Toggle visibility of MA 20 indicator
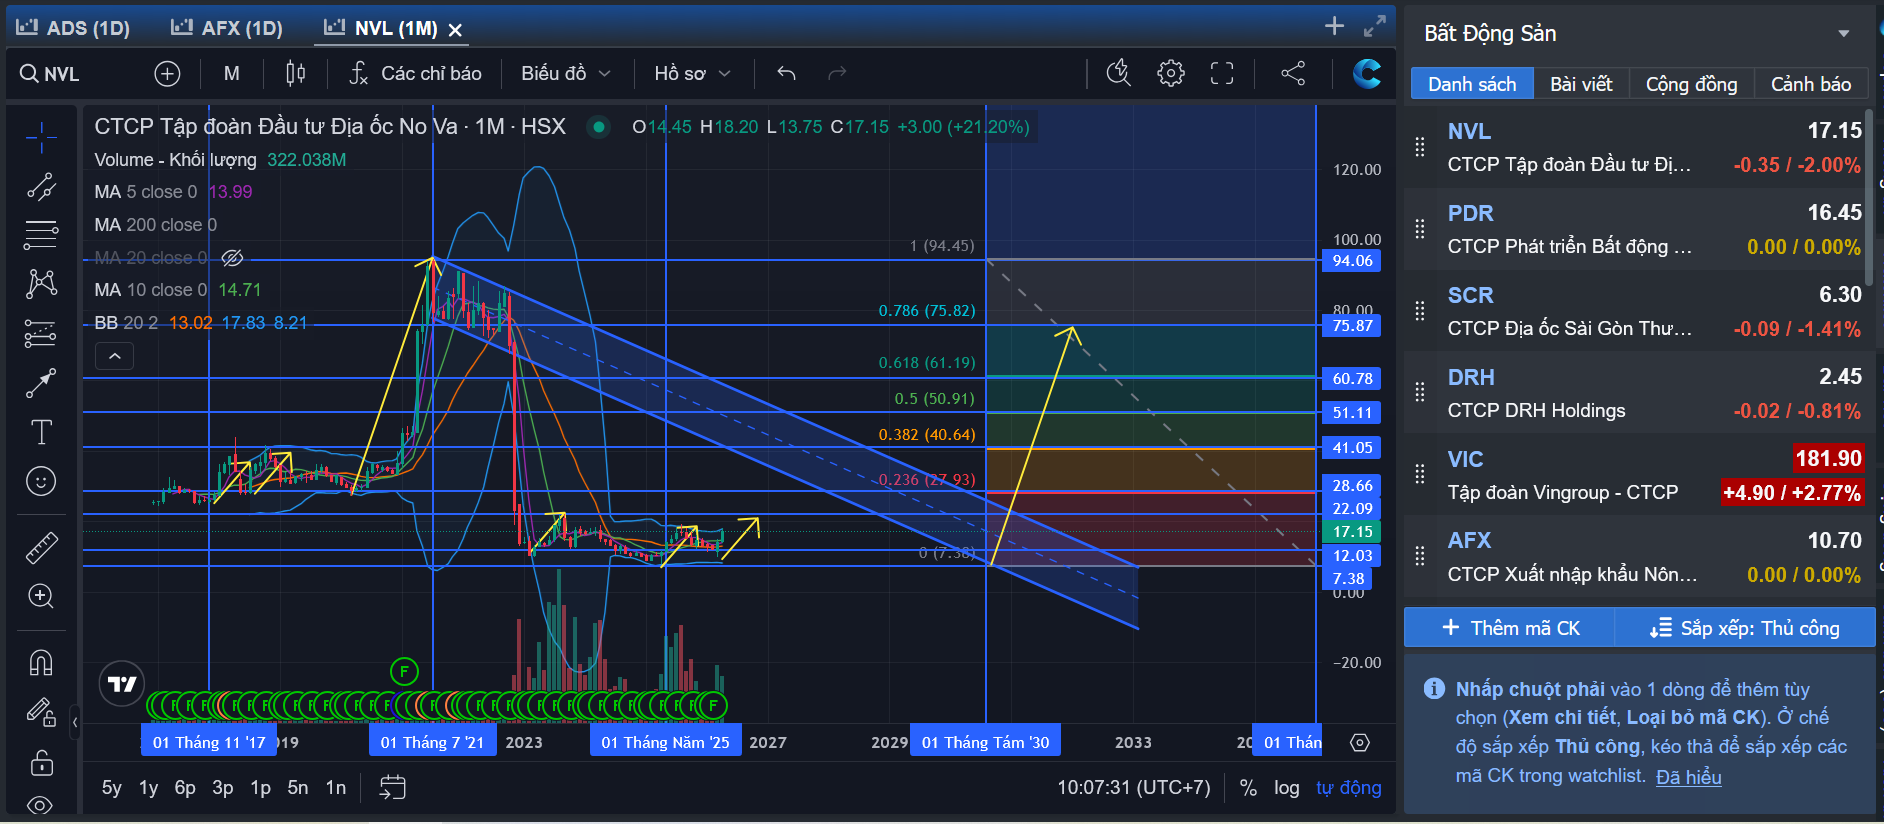 (x=232, y=258)
